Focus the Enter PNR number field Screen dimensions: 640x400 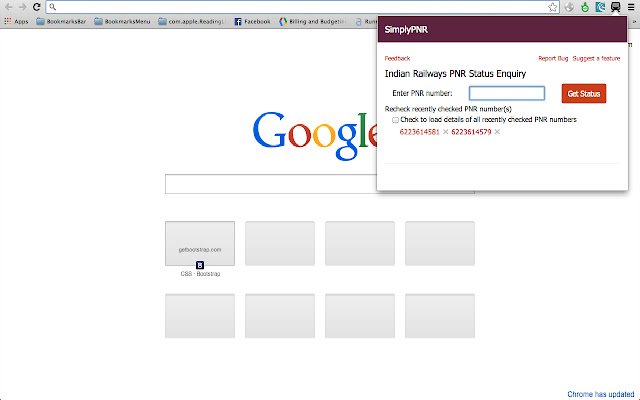click(x=507, y=93)
